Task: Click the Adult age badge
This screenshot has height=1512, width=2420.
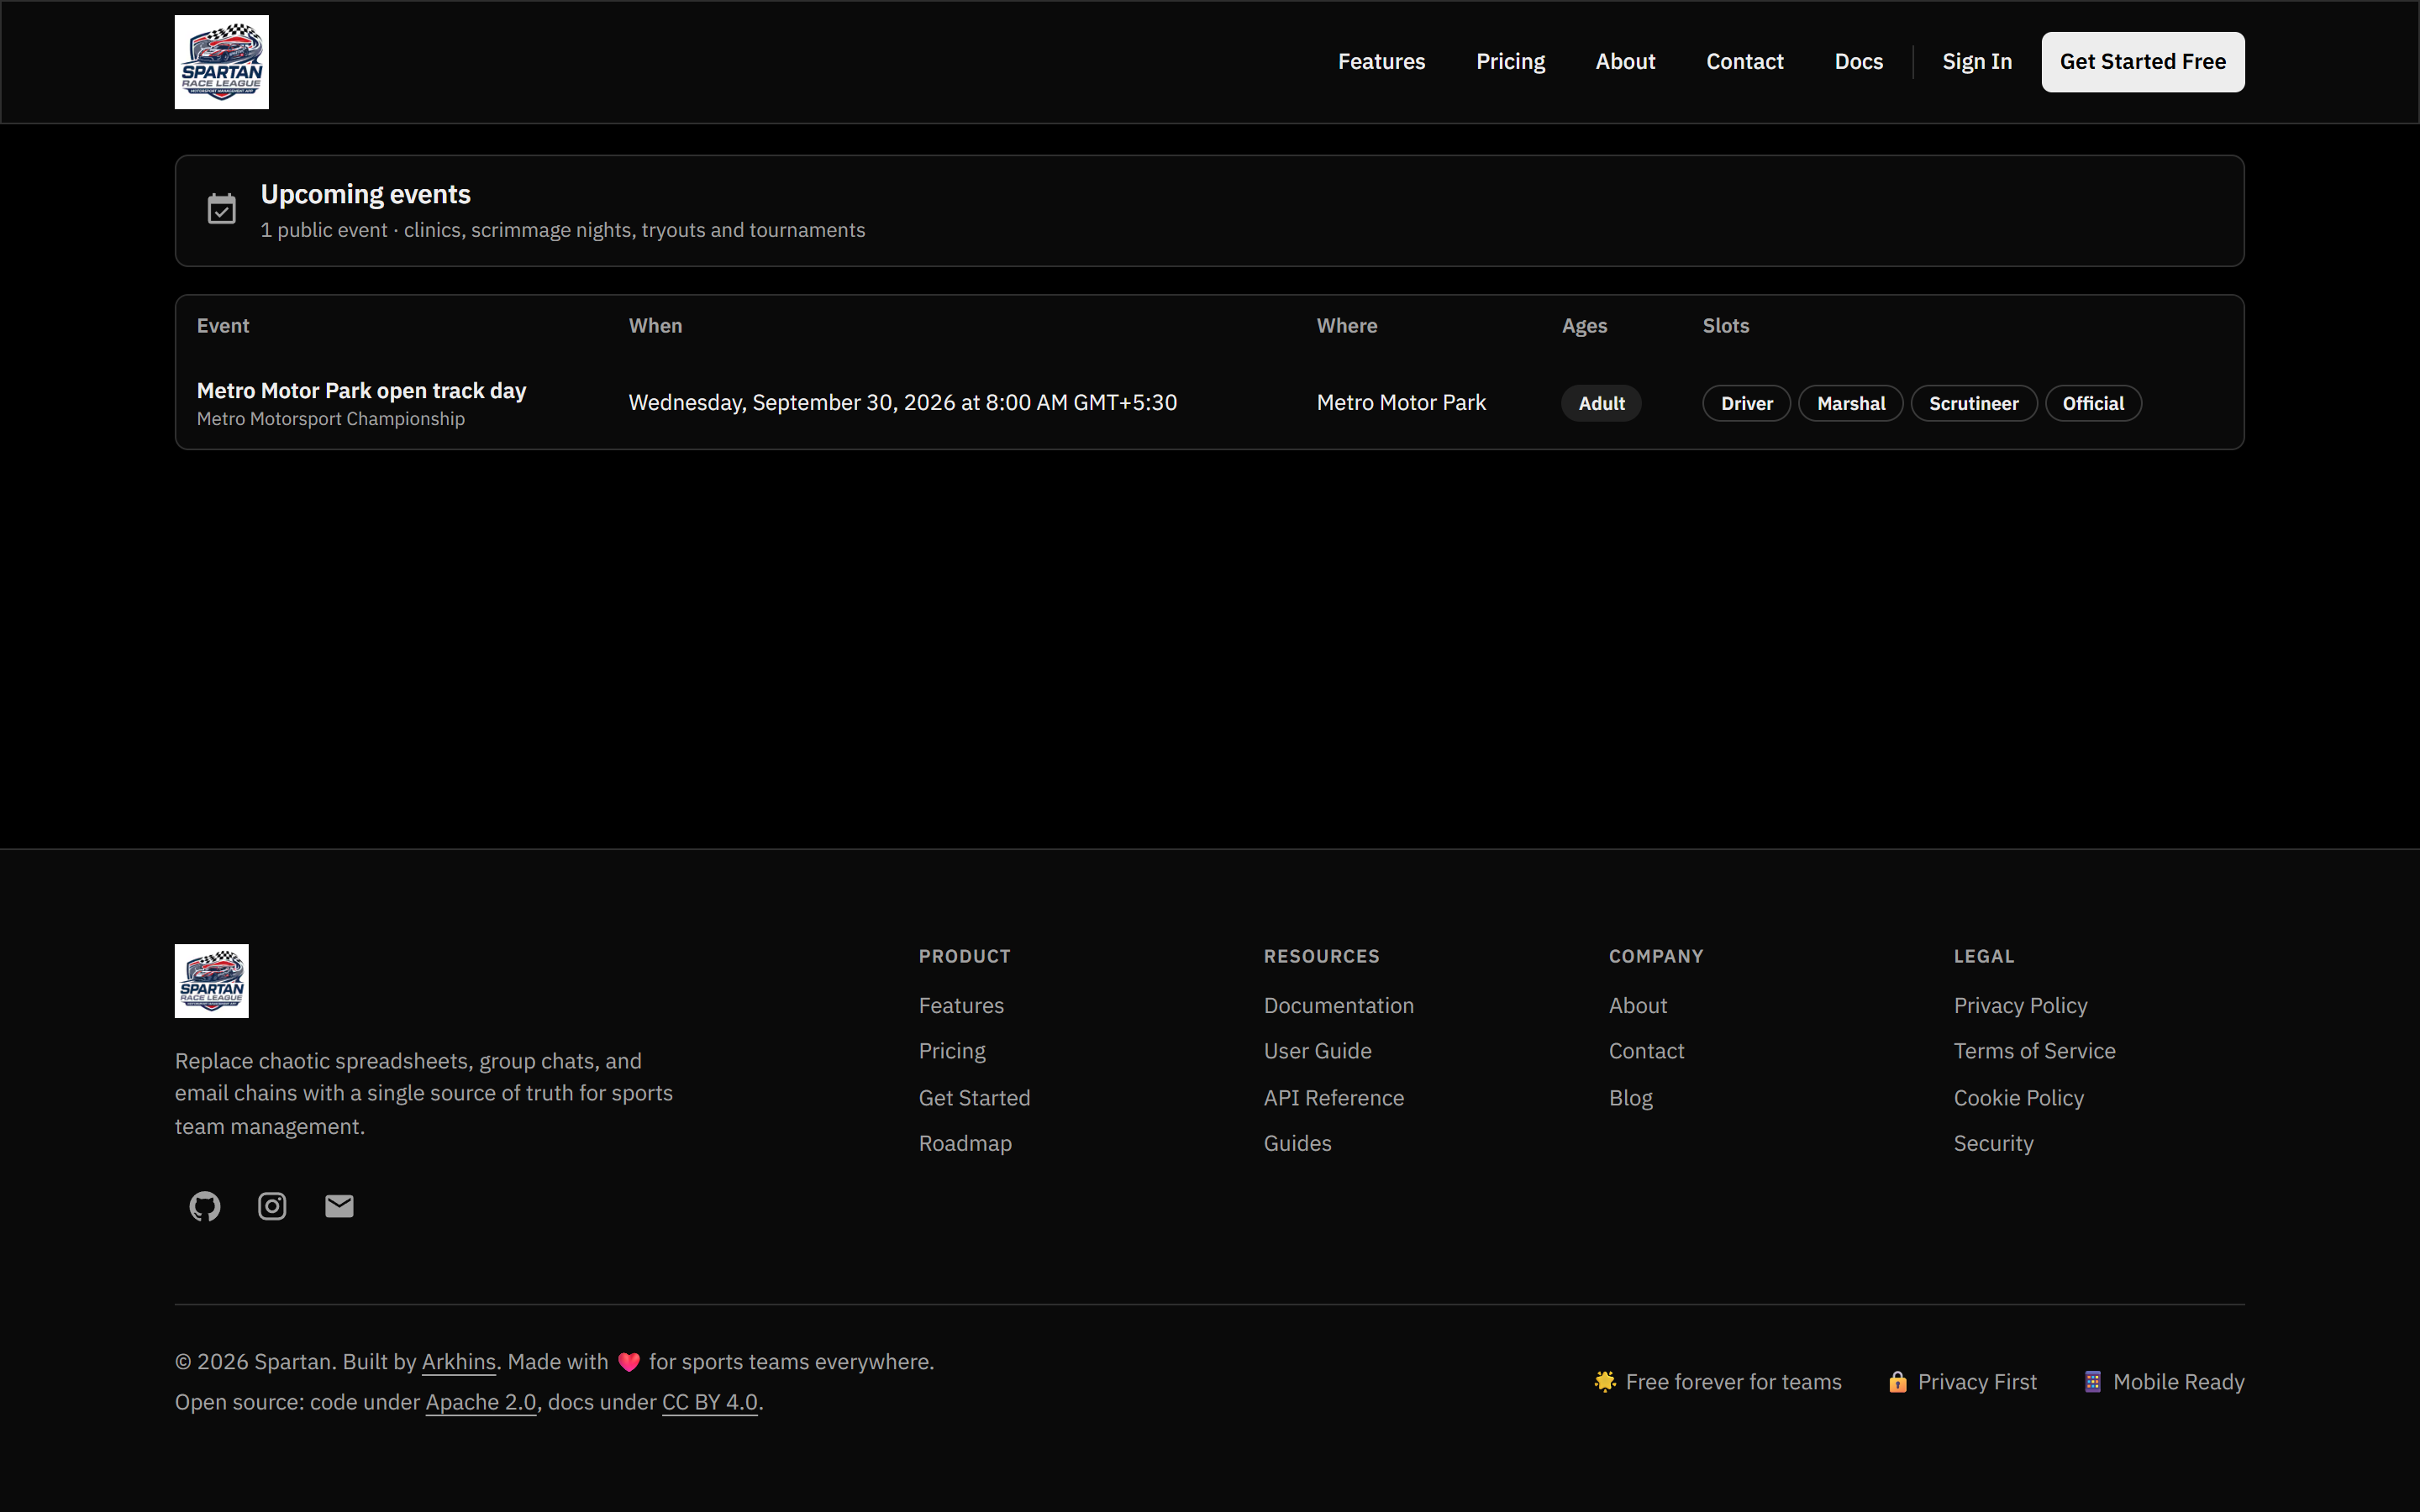Action: (1601, 403)
